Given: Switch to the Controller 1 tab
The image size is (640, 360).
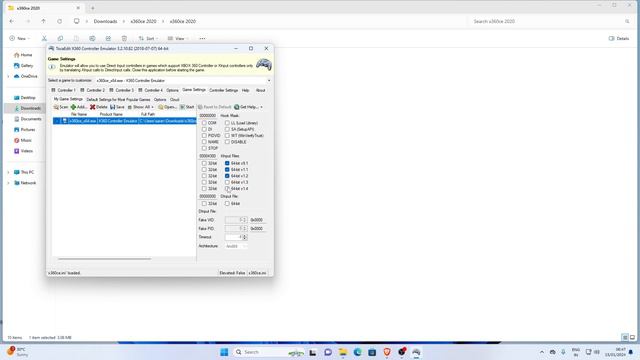Looking at the screenshot, I should pyautogui.click(x=63, y=90).
